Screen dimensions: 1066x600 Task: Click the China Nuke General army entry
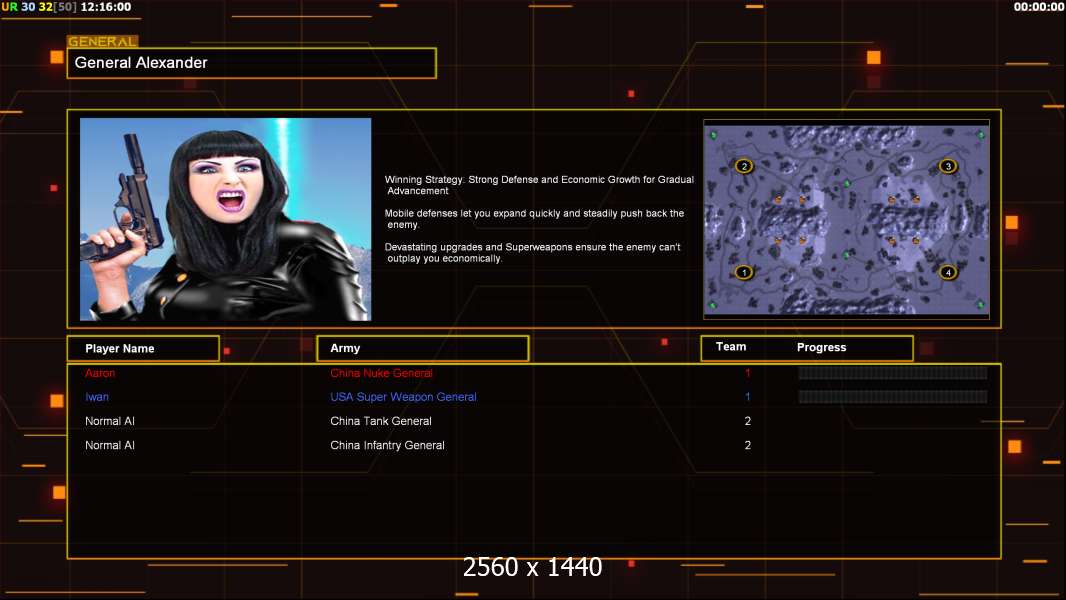[381, 373]
